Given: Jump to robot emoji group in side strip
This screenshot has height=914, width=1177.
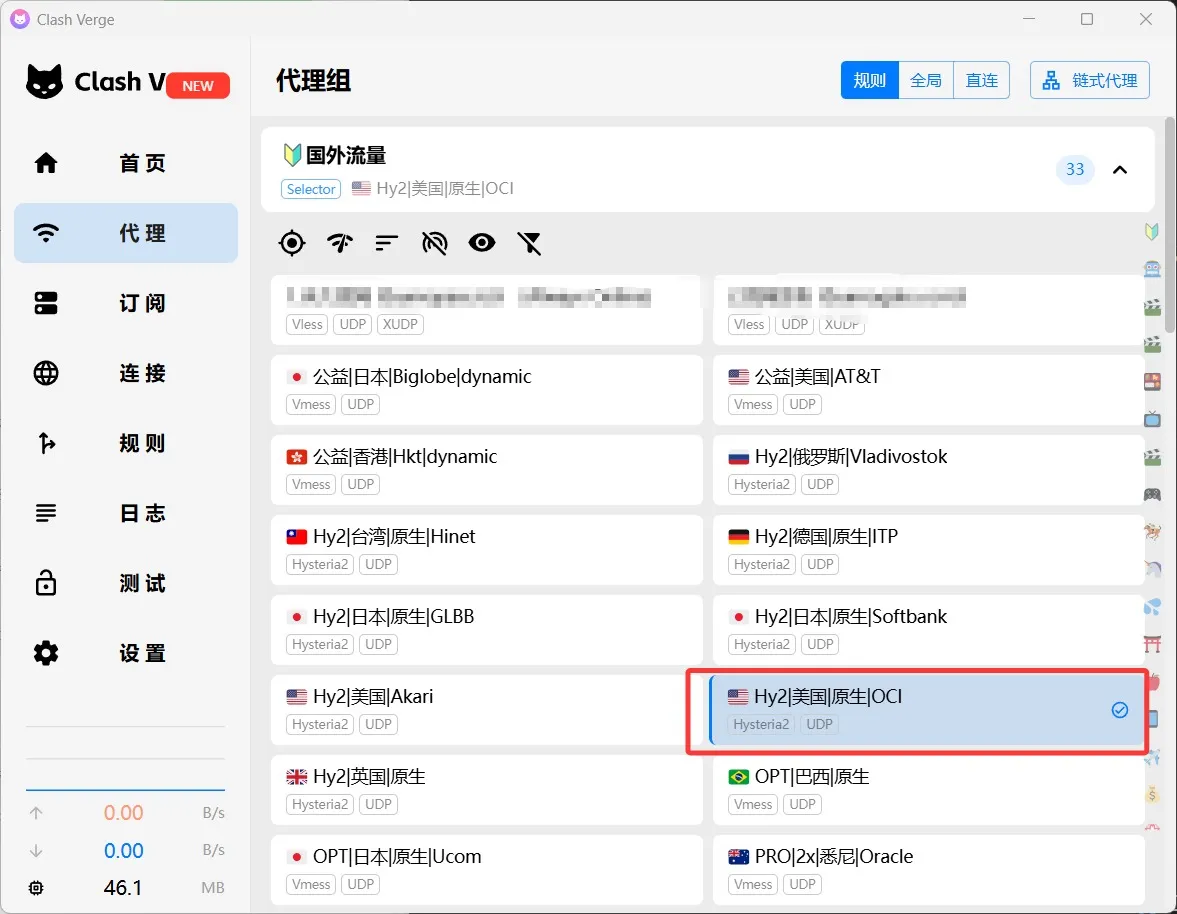Looking at the screenshot, I should point(1152,269).
